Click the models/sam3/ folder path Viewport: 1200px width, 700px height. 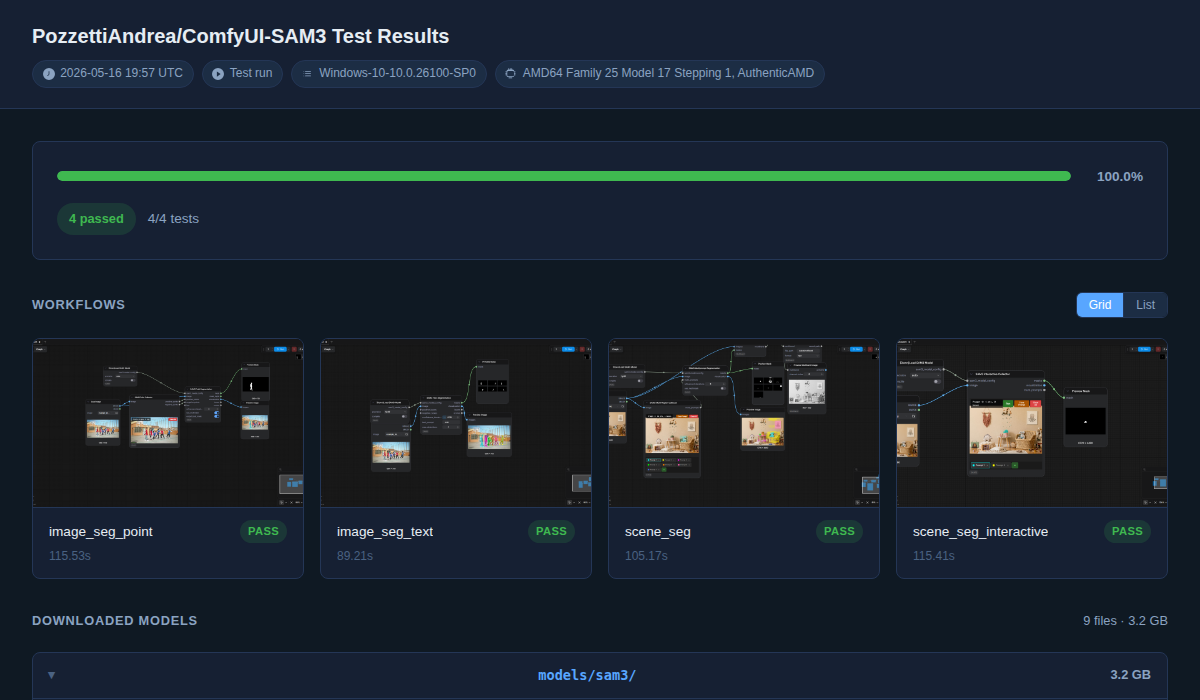(x=587, y=675)
